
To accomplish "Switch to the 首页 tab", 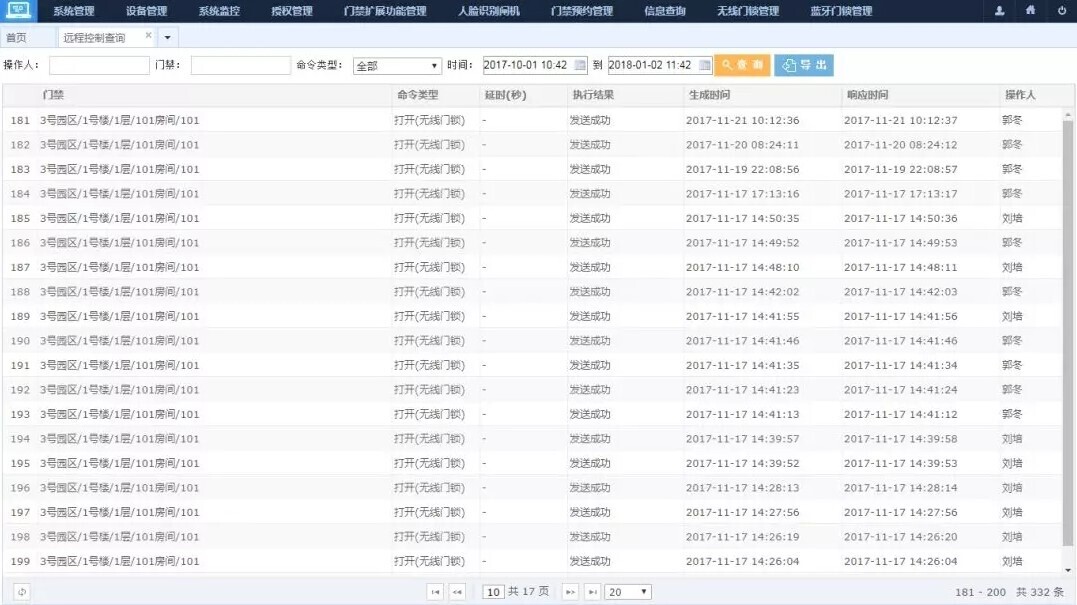I will point(16,37).
